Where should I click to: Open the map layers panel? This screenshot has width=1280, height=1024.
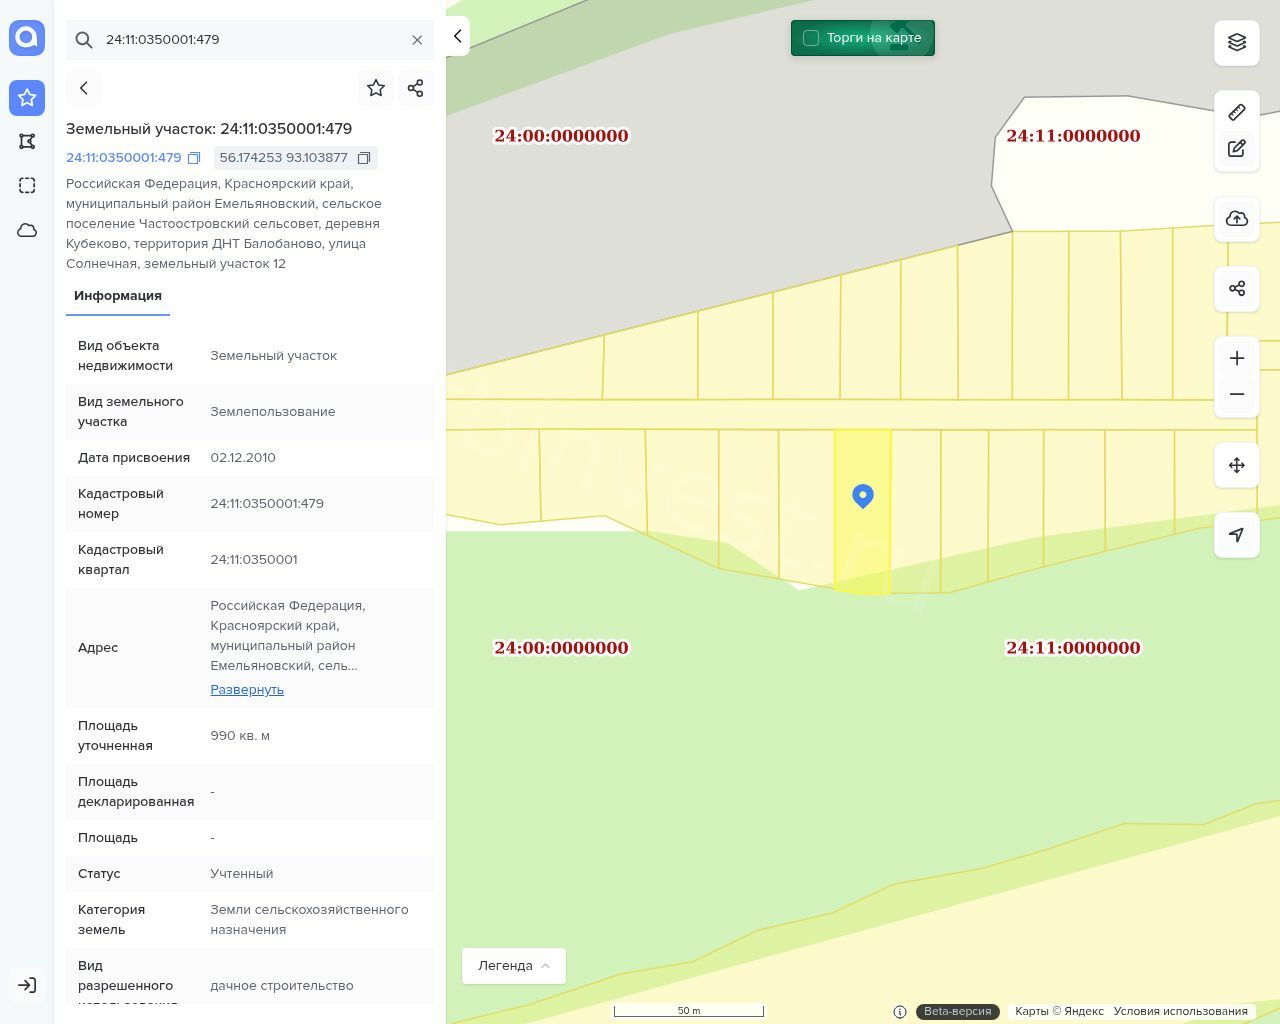(1236, 42)
